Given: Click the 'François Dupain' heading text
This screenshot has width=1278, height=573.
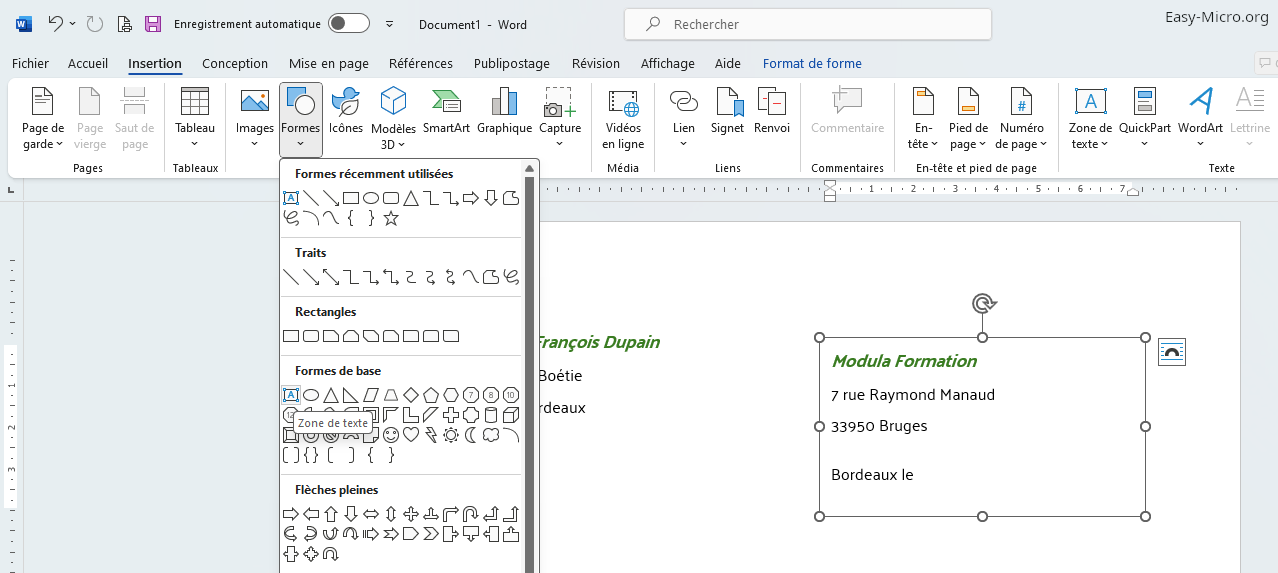Looking at the screenshot, I should [599, 342].
